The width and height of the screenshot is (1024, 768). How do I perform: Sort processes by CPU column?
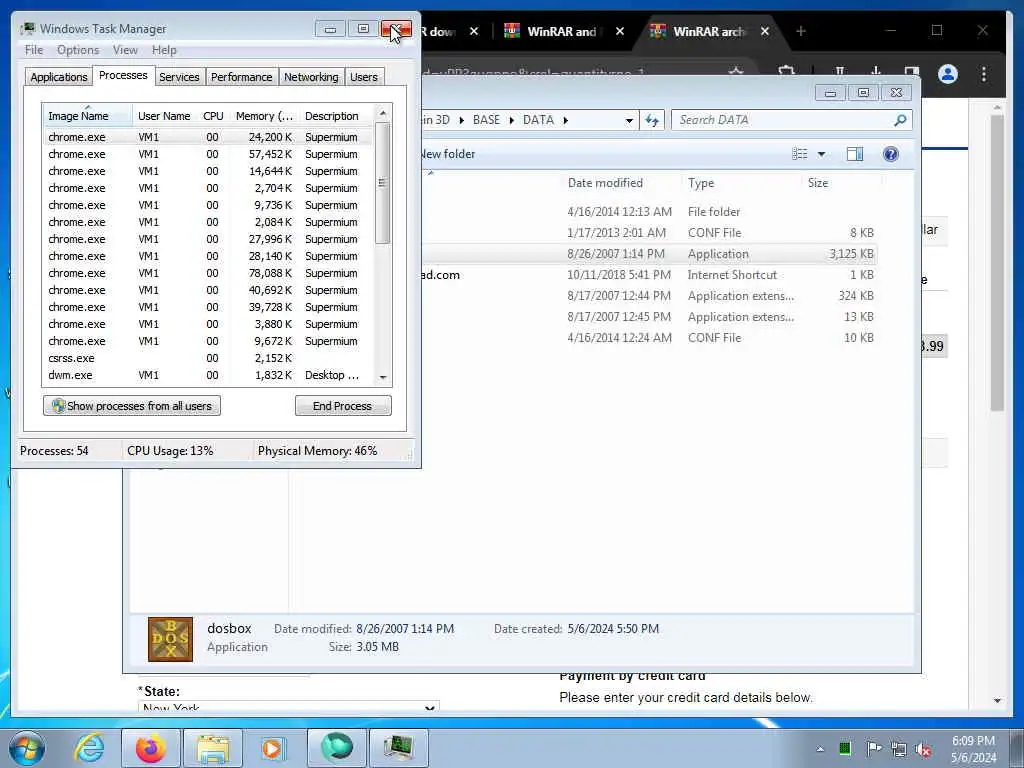coord(213,116)
